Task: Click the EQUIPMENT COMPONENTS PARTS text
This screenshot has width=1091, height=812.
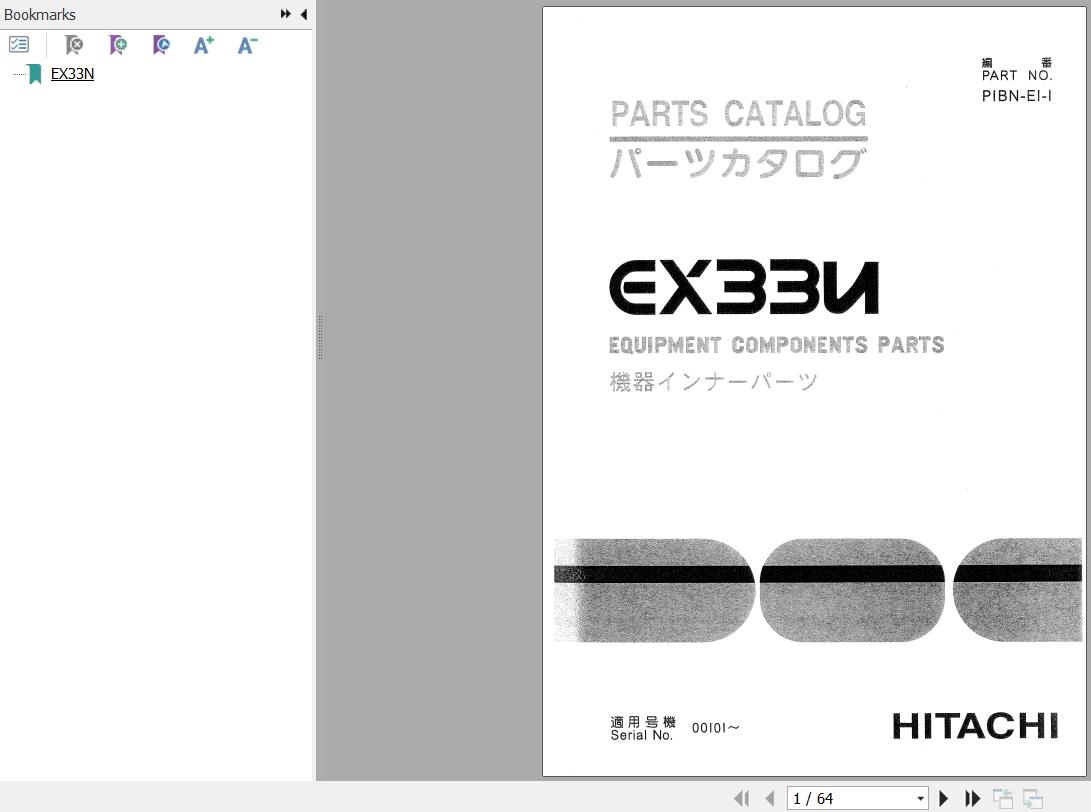Action: [777, 344]
